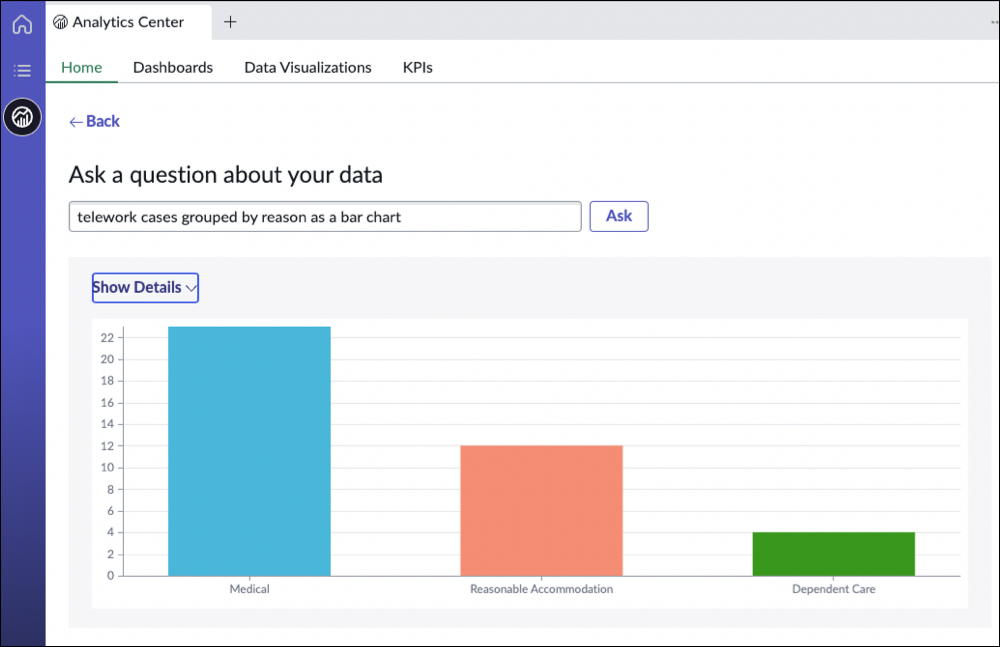Click the blue Medical bar

point(249,451)
